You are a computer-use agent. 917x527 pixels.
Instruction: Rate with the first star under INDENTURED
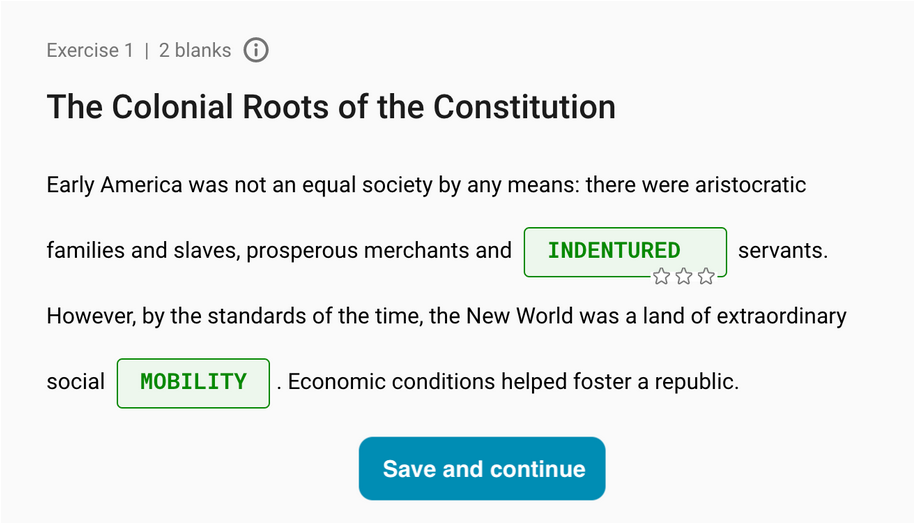click(x=661, y=276)
